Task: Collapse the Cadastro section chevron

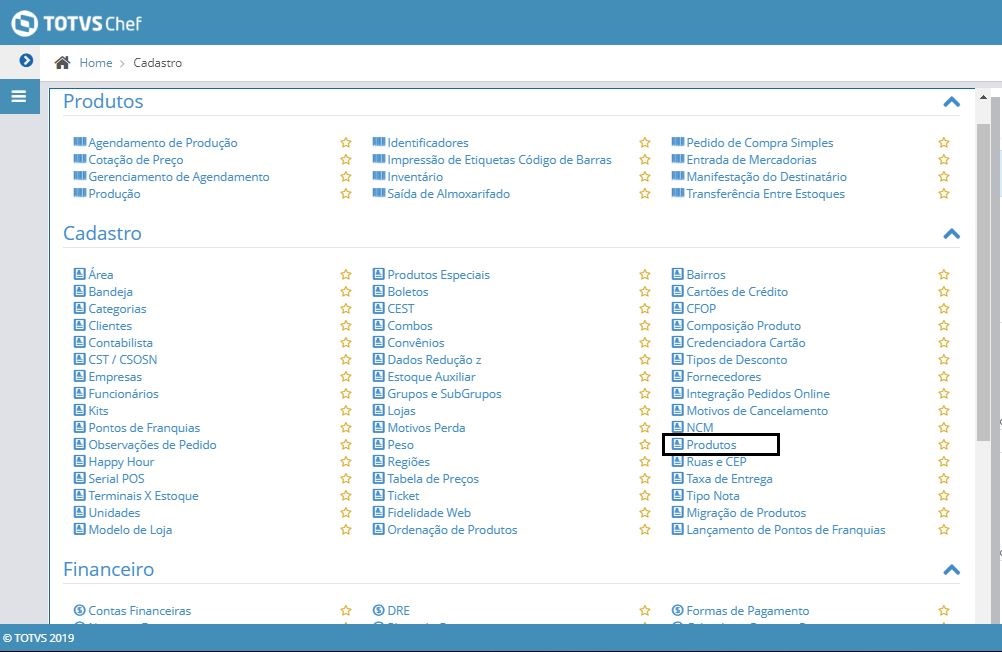Action: [952, 233]
